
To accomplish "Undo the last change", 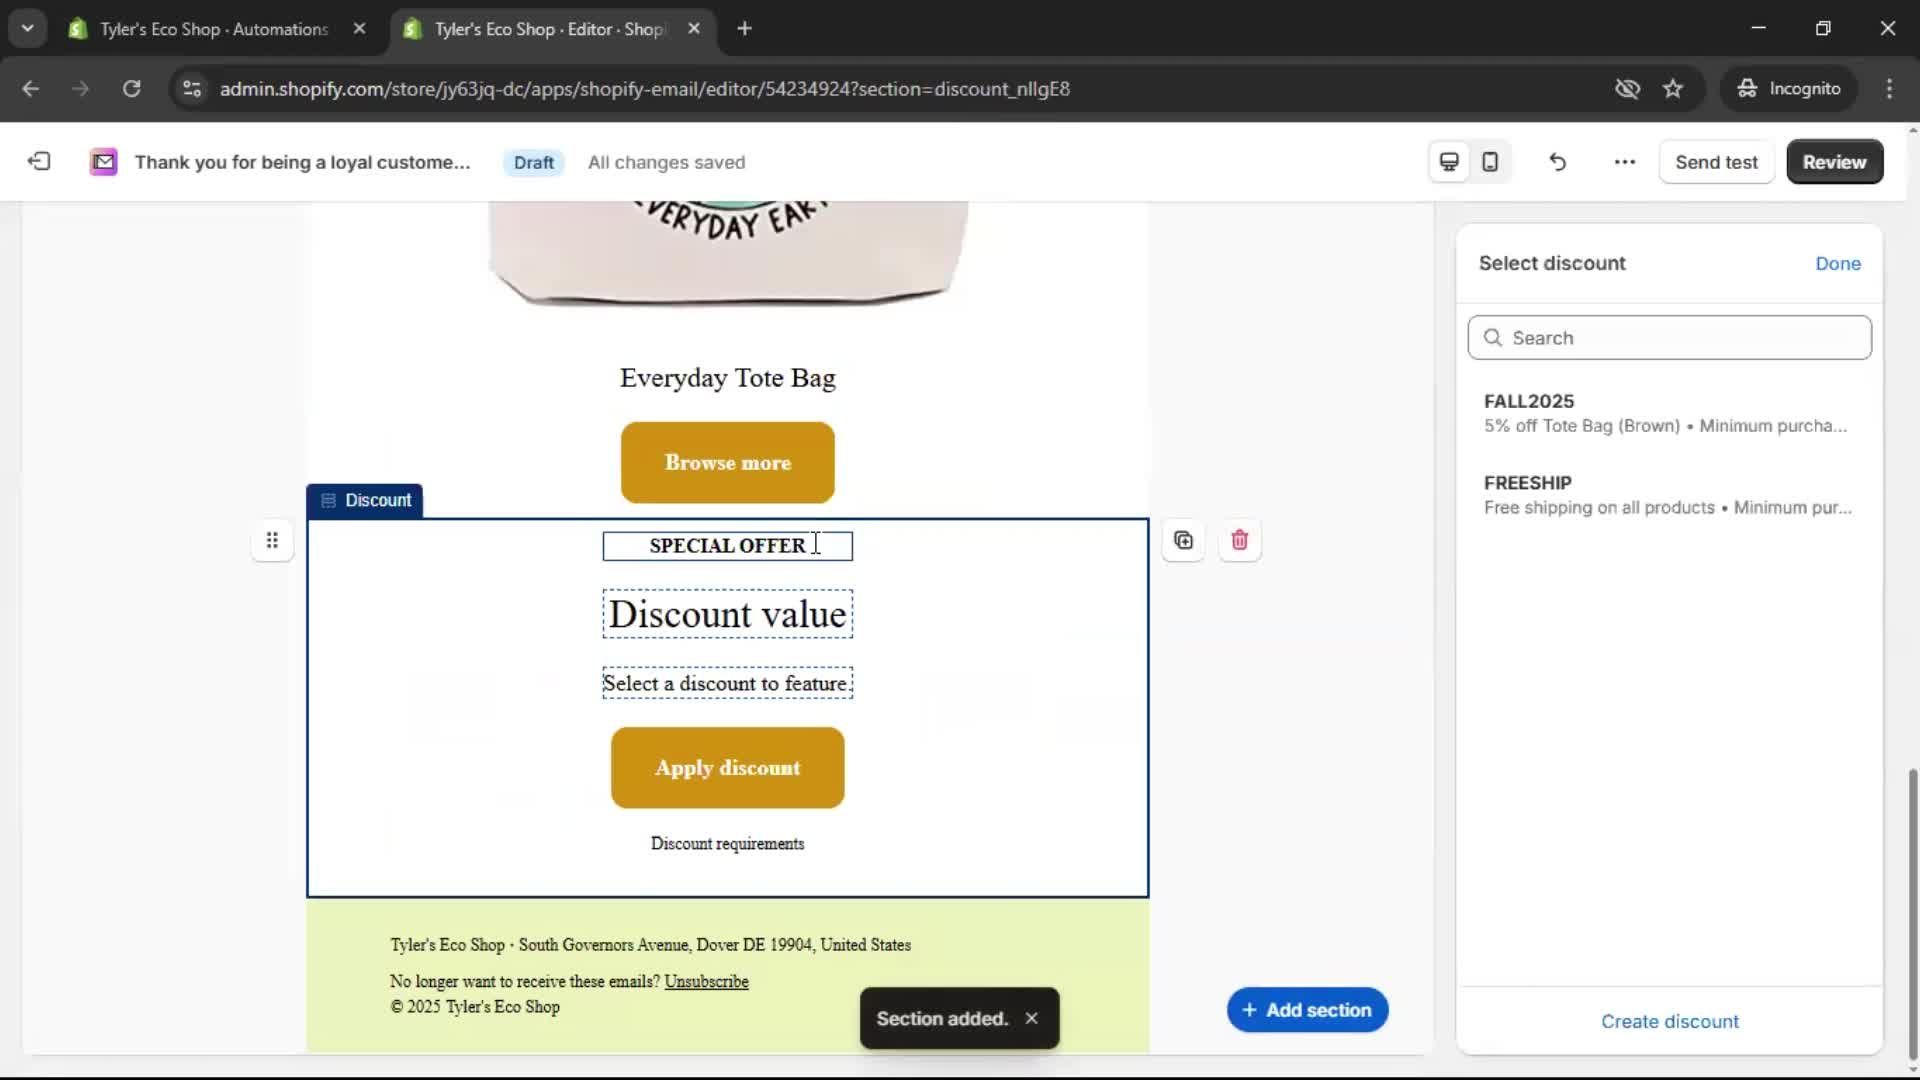I will tap(1557, 161).
